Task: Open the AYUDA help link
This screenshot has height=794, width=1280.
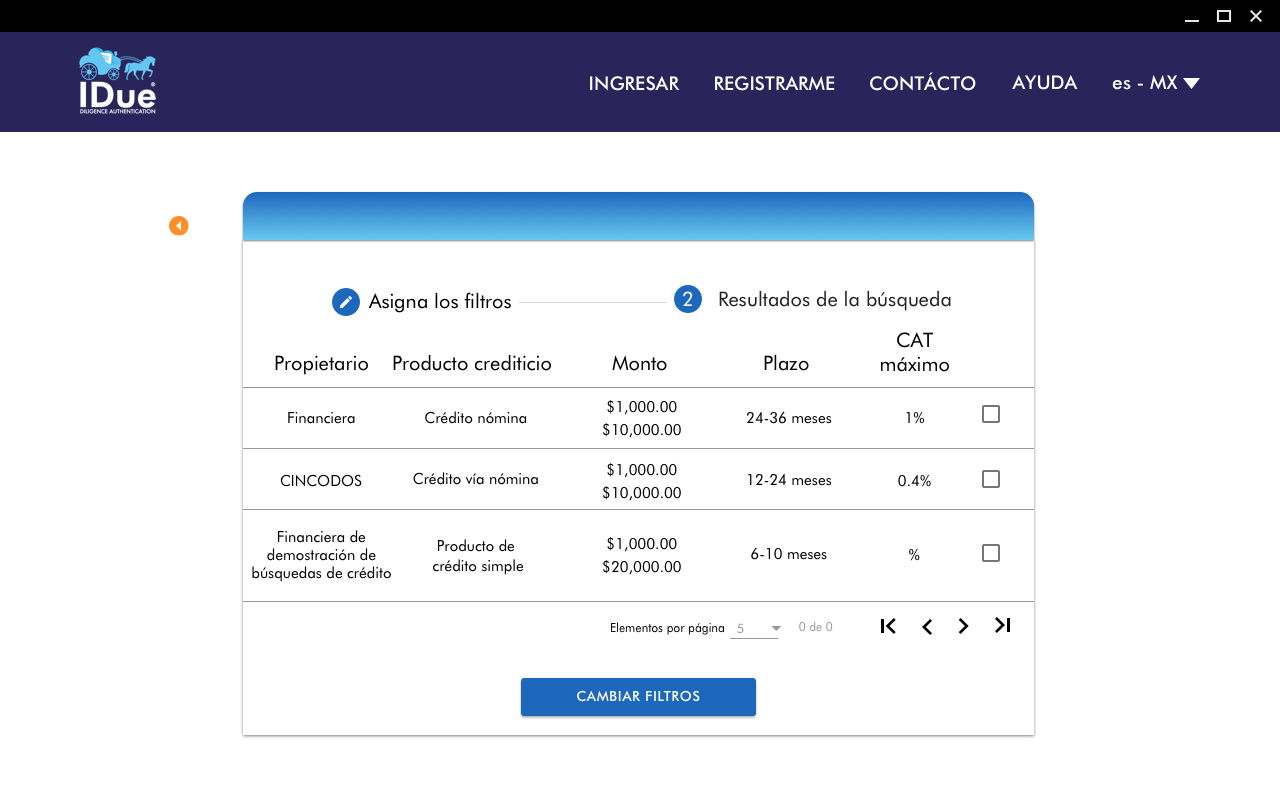Action: pos(1044,82)
